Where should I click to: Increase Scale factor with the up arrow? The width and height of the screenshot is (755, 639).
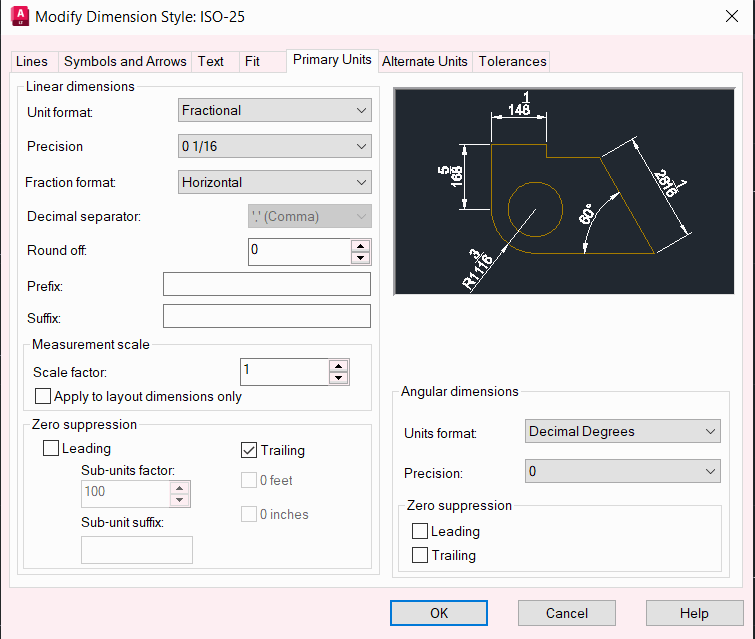(x=338, y=366)
